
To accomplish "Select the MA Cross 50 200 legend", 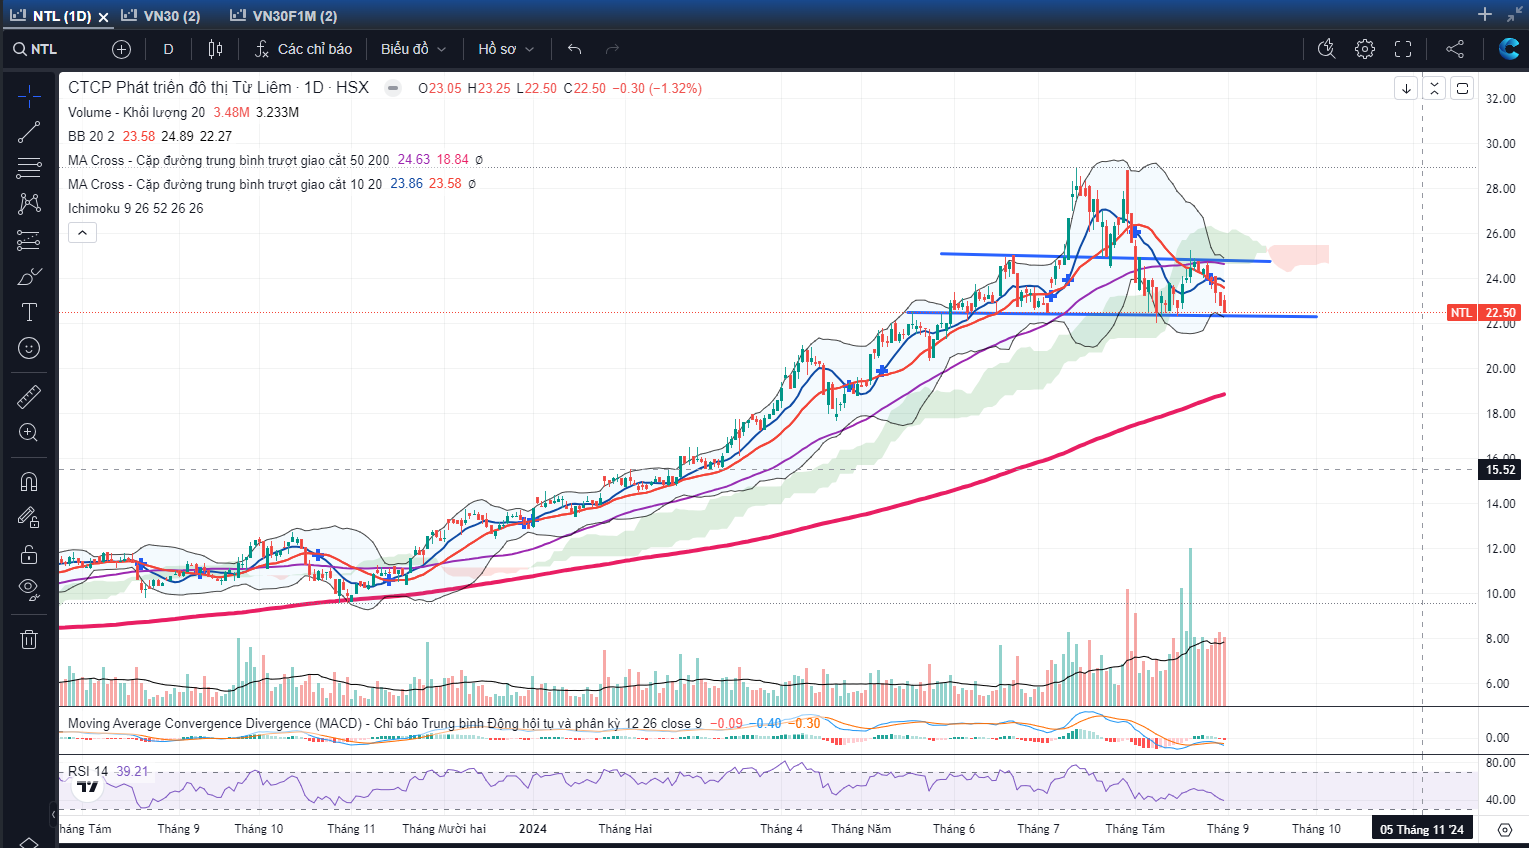I will coord(229,160).
